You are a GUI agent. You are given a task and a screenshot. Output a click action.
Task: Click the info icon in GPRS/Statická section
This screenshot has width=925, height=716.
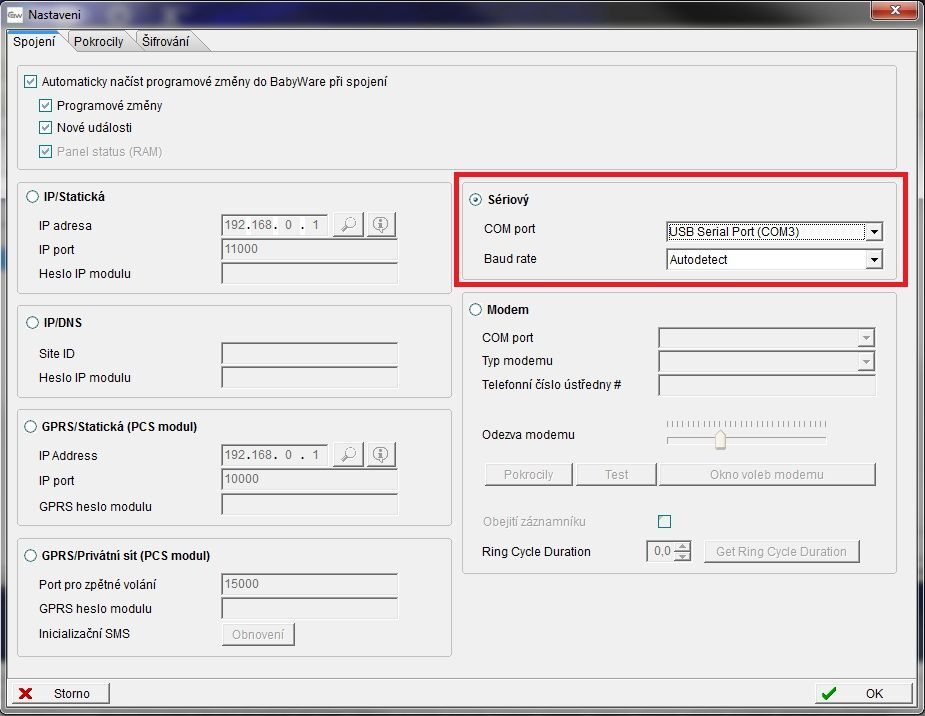[380, 455]
